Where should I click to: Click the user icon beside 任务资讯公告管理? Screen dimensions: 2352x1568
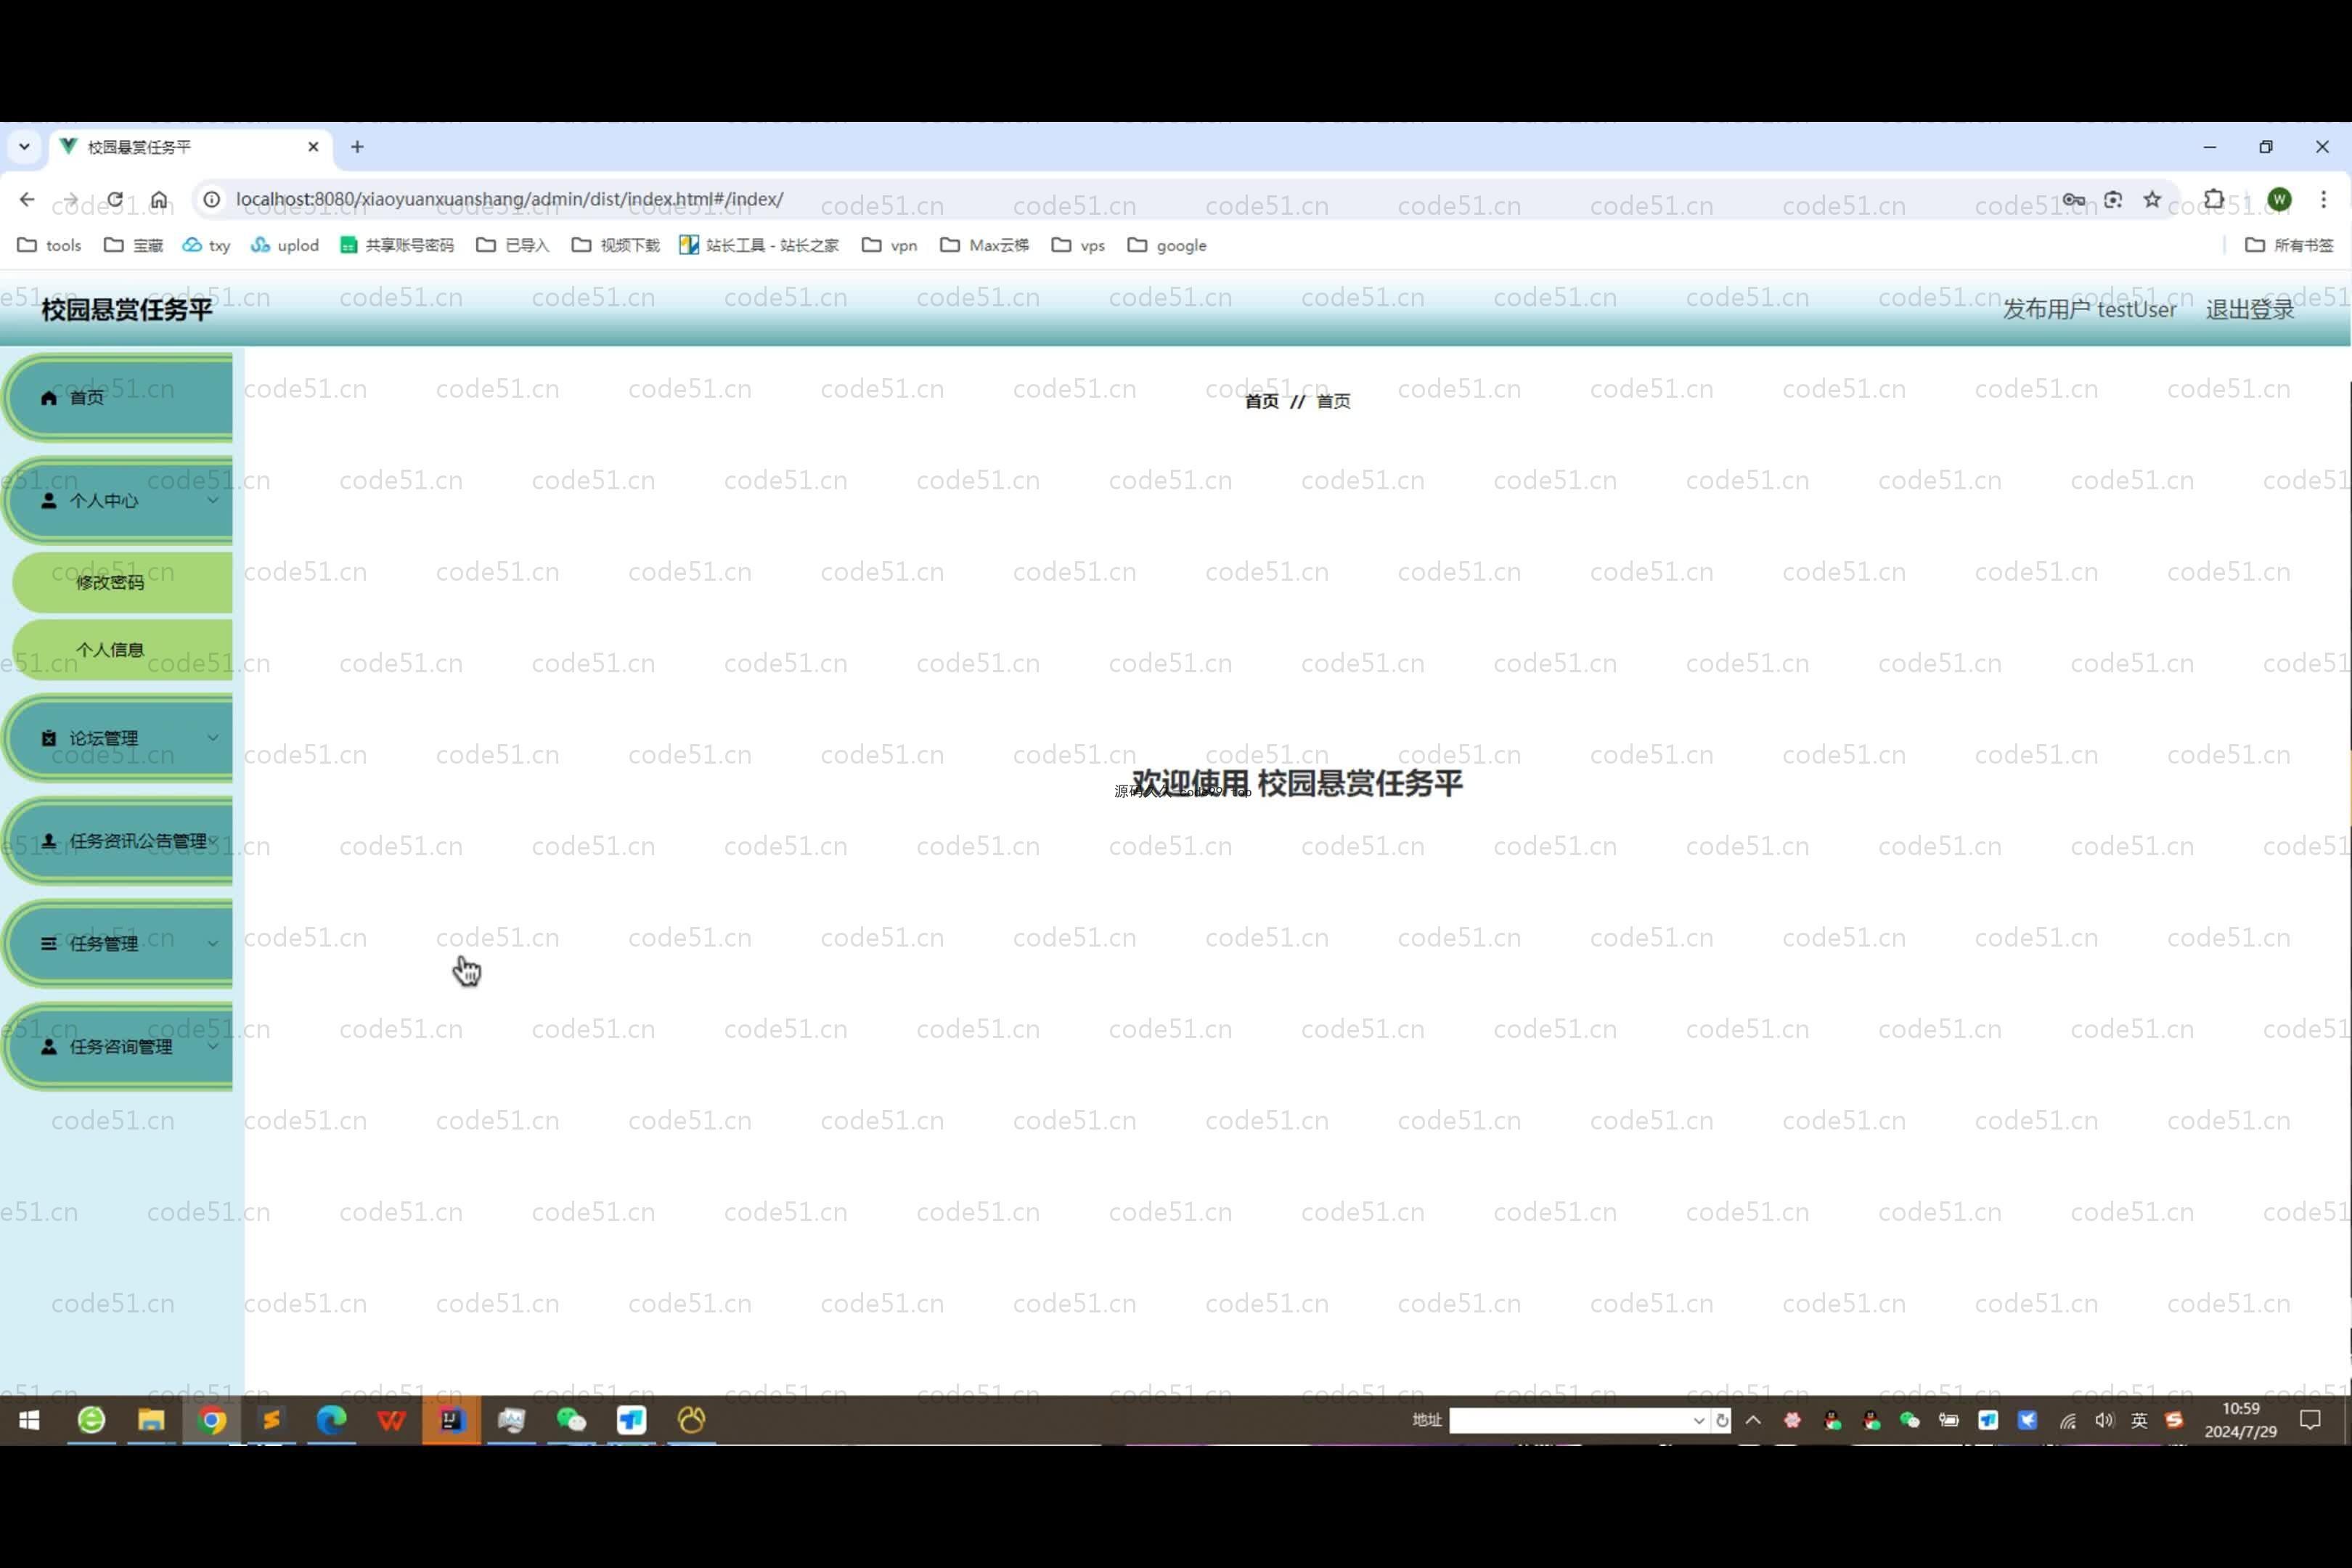(48, 841)
